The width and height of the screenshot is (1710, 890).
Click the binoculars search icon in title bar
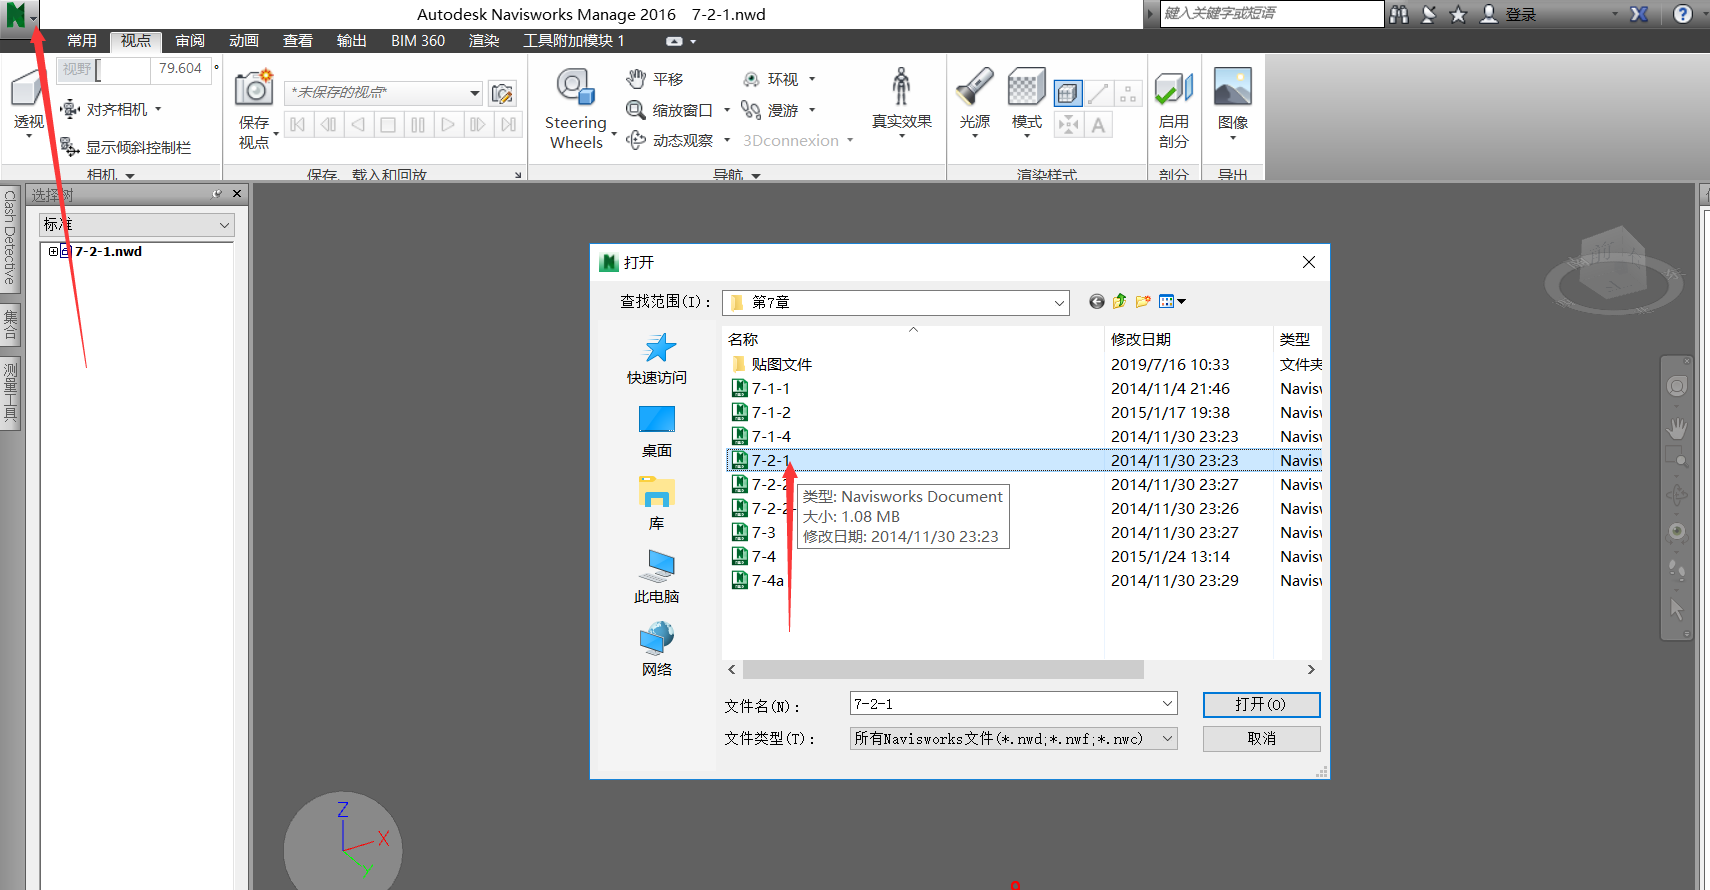coord(1399,14)
